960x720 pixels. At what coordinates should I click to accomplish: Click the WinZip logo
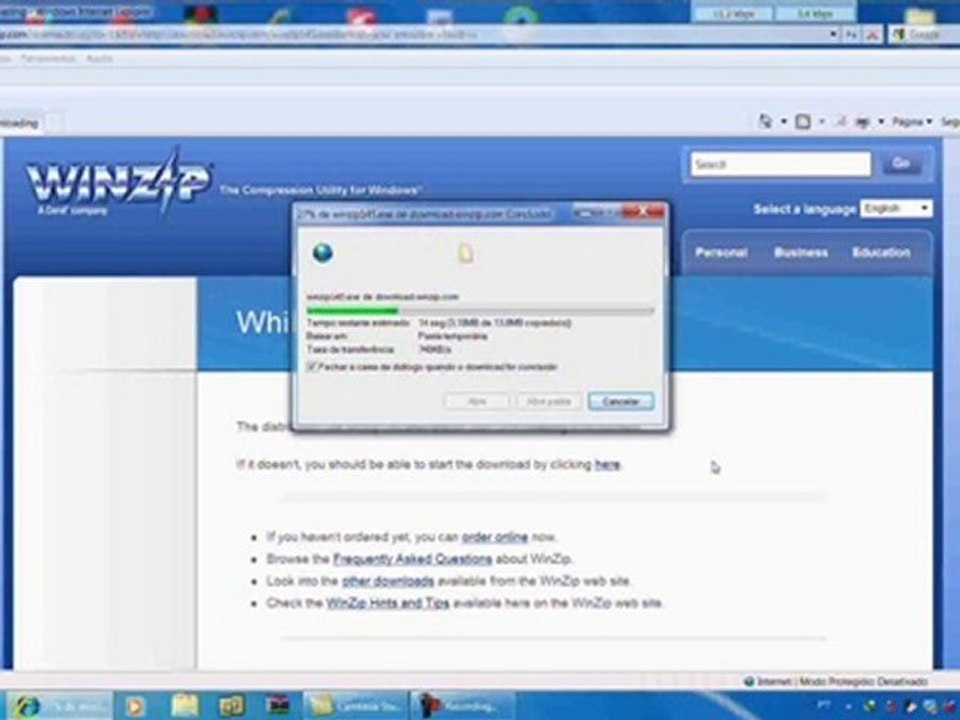click(x=118, y=182)
